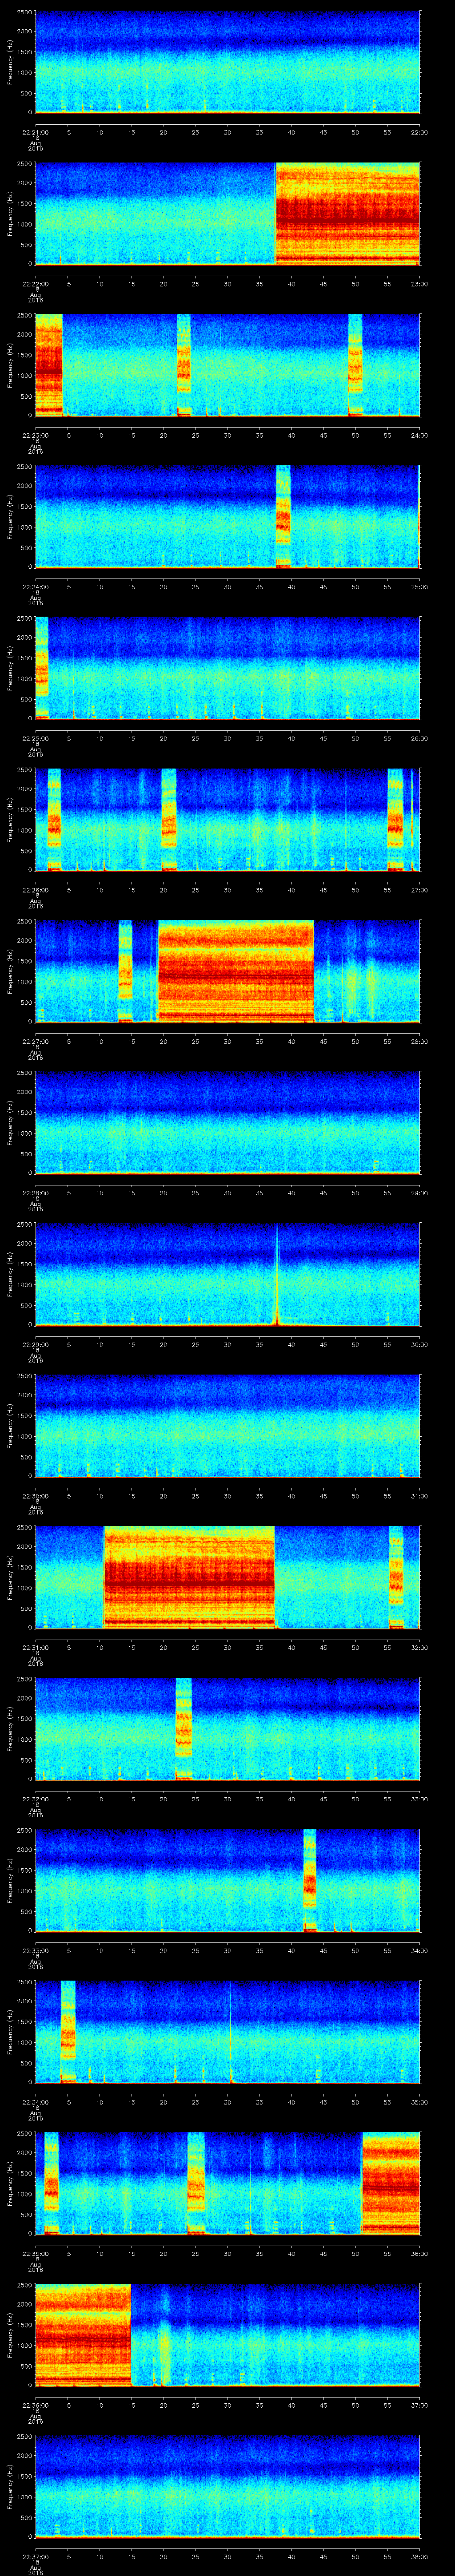
Task: Click the long red noise block in 22:22 spectrogram
Action: coord(347,213)
